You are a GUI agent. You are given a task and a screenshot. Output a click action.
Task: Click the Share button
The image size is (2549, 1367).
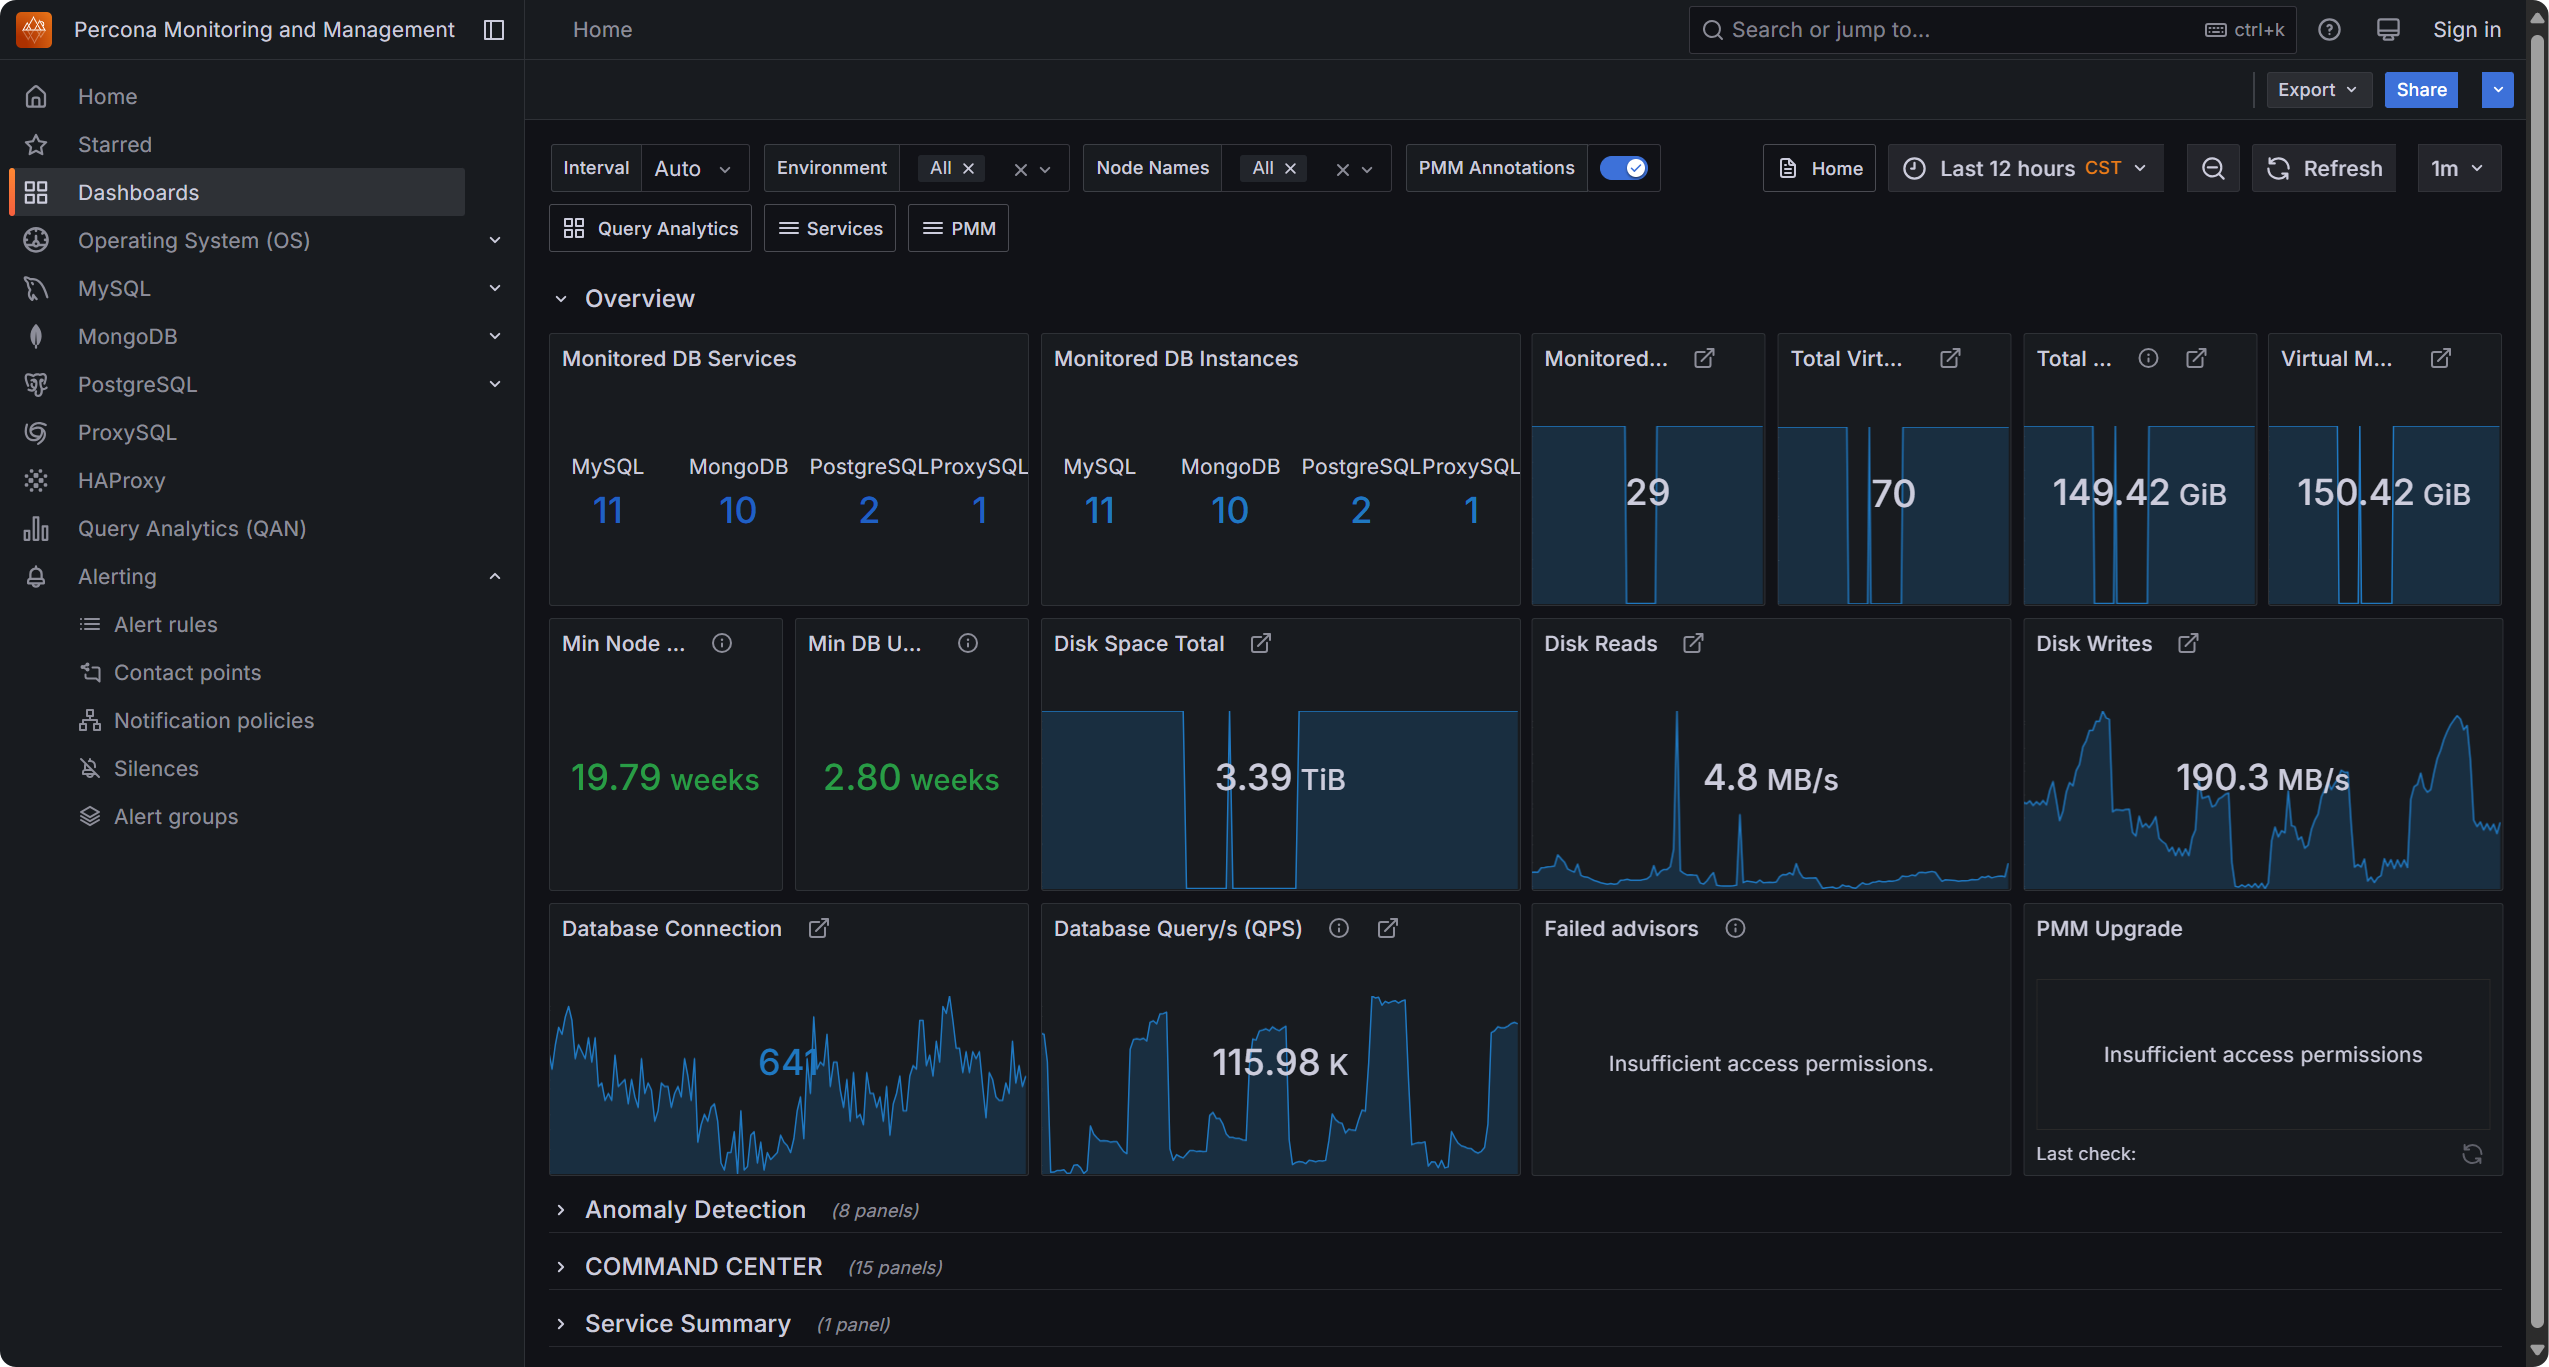(2421, 90)
